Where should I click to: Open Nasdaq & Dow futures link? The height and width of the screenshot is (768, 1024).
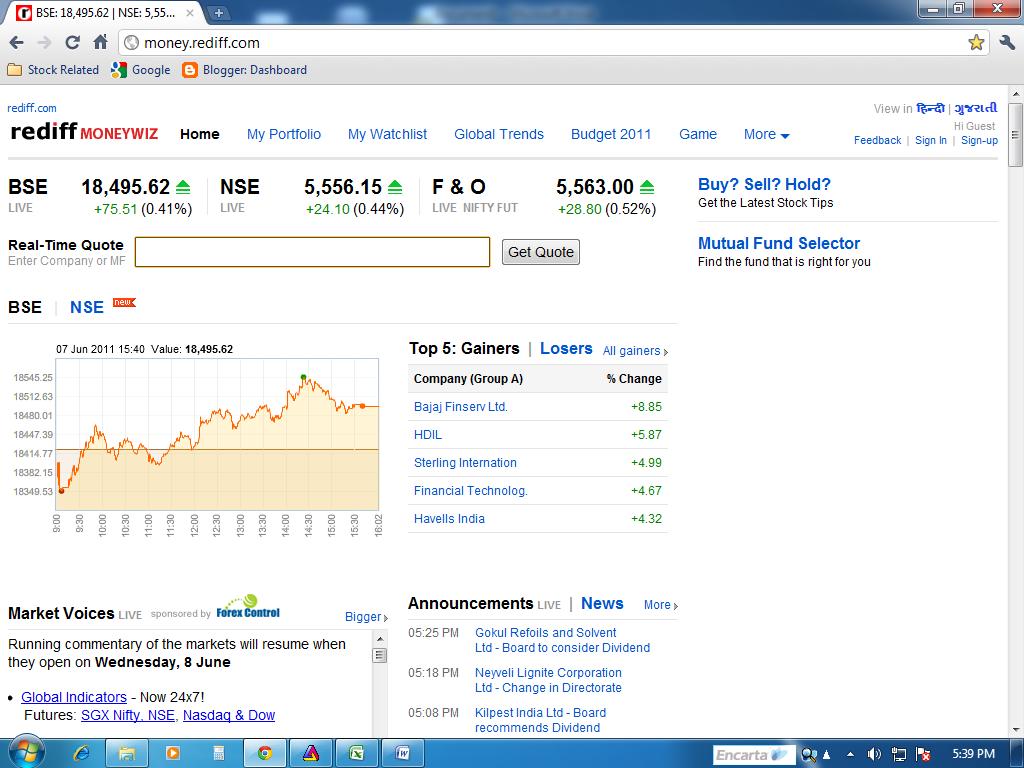tap(229, 715)
